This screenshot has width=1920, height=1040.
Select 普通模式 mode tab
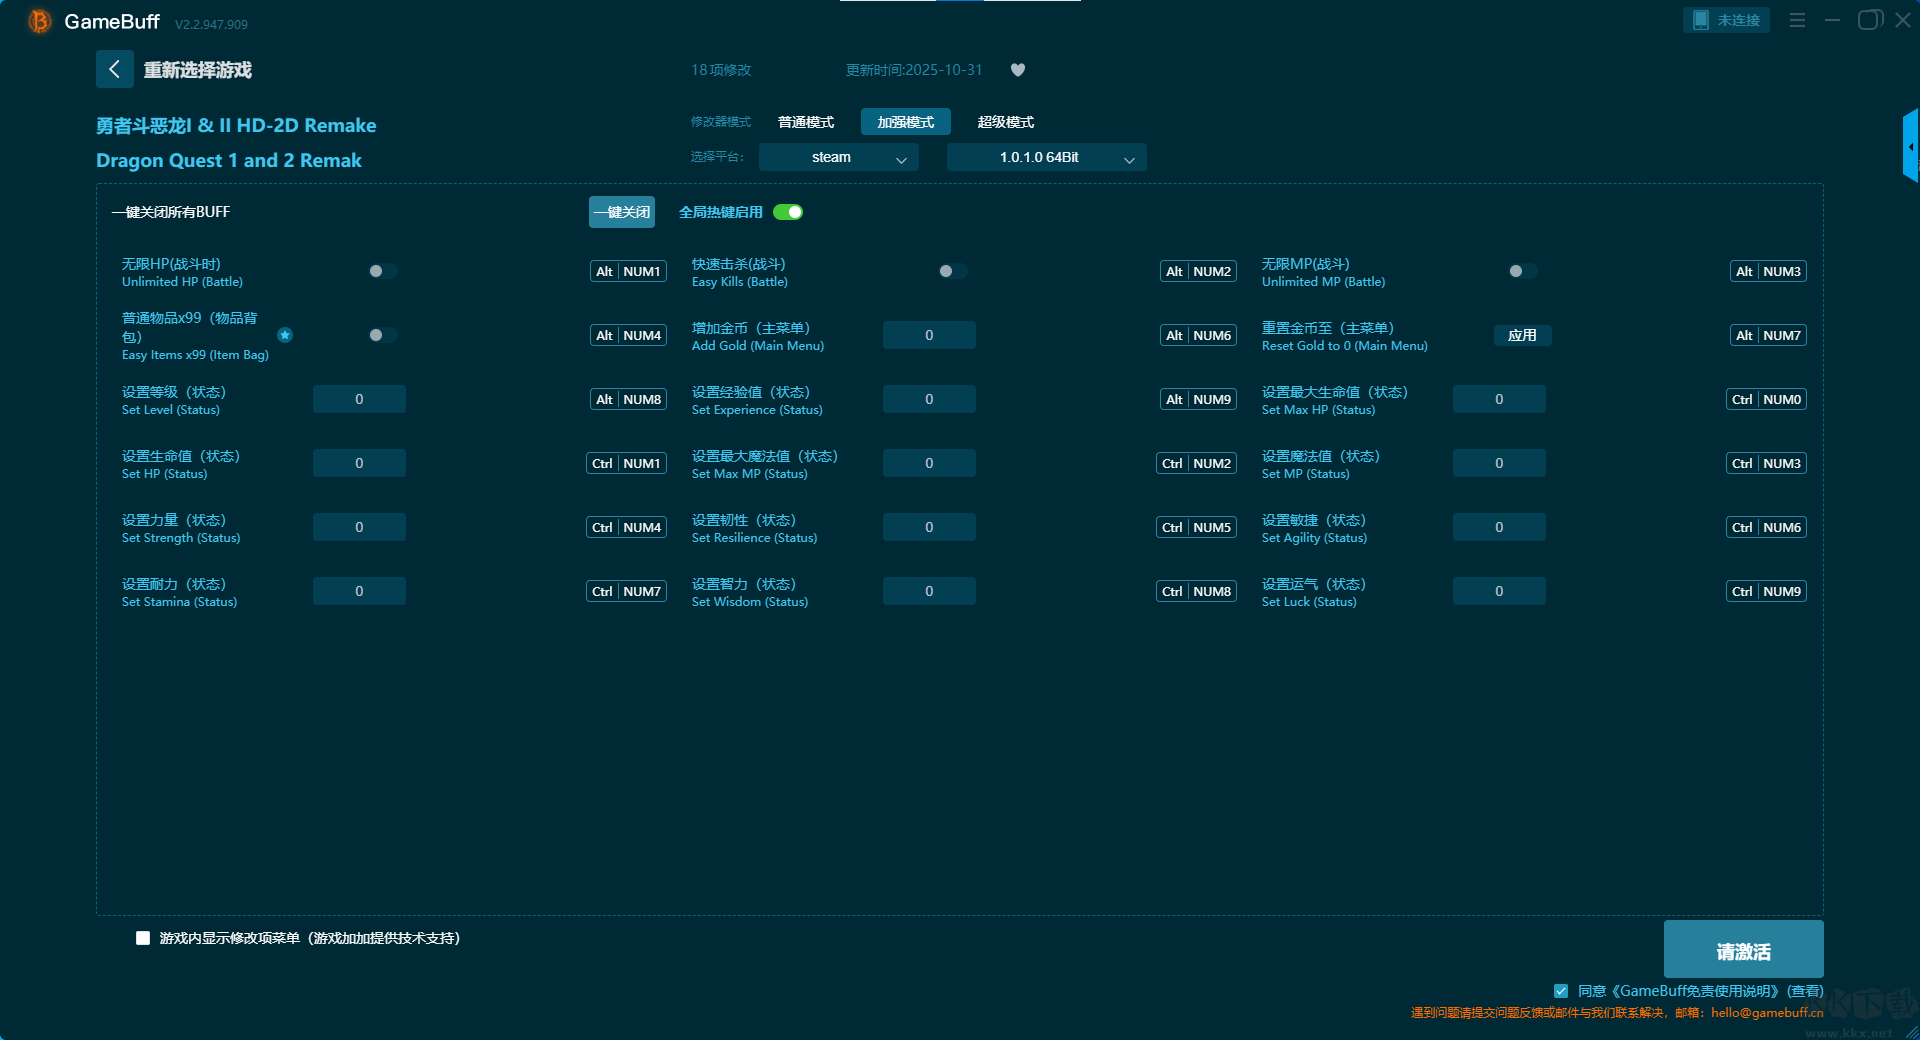click(806, 122)
